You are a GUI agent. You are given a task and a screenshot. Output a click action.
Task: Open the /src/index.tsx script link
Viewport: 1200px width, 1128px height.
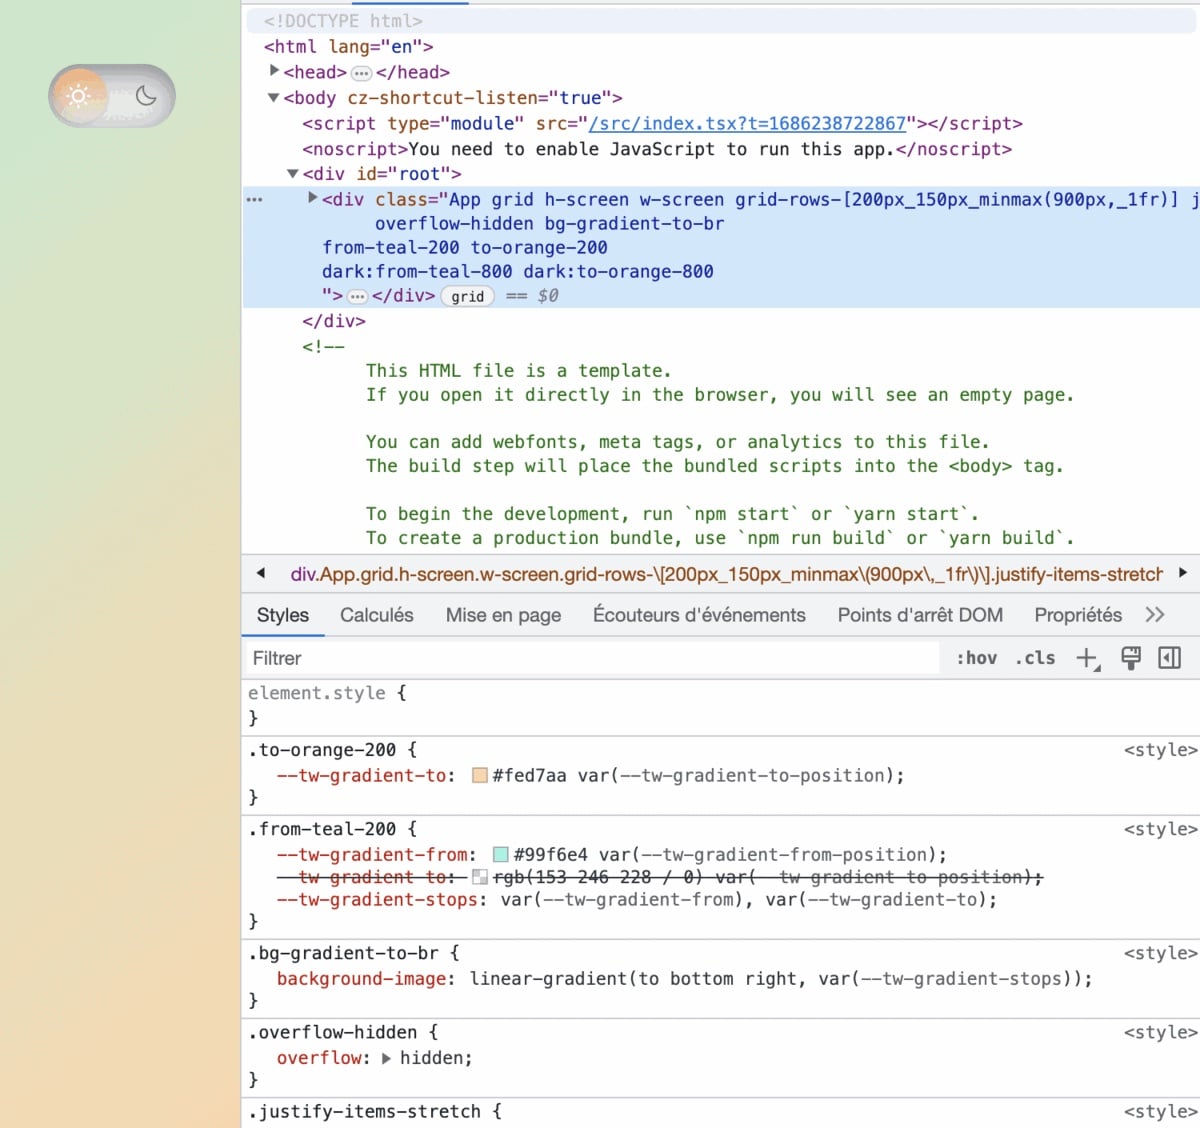click(x=748, y=123)
